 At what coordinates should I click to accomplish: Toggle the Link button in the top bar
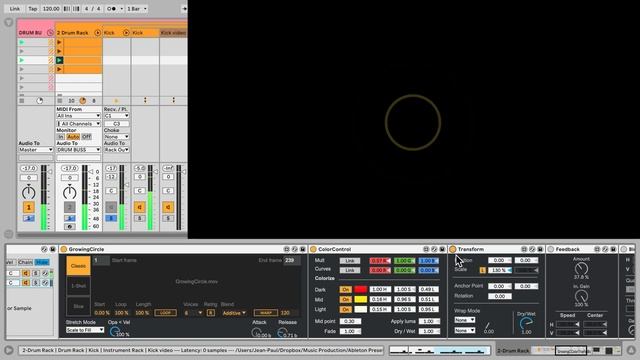[x=14, y=9]
